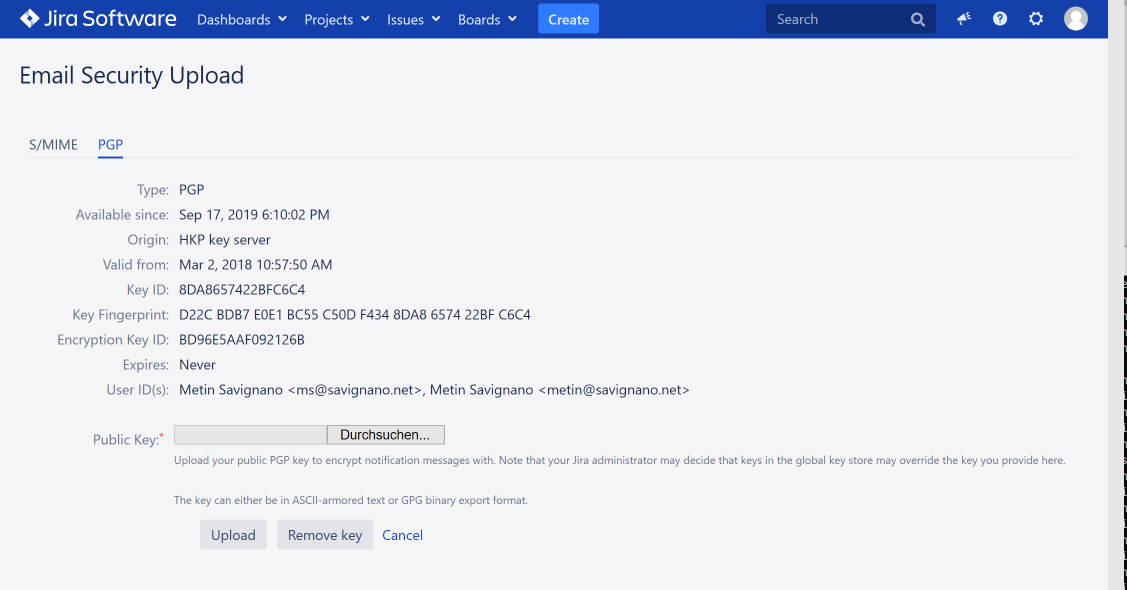The width and height of the screenshot is (1127, 590).
Task: Open the Issues dropdown menu
Action: tap(414, 19)
